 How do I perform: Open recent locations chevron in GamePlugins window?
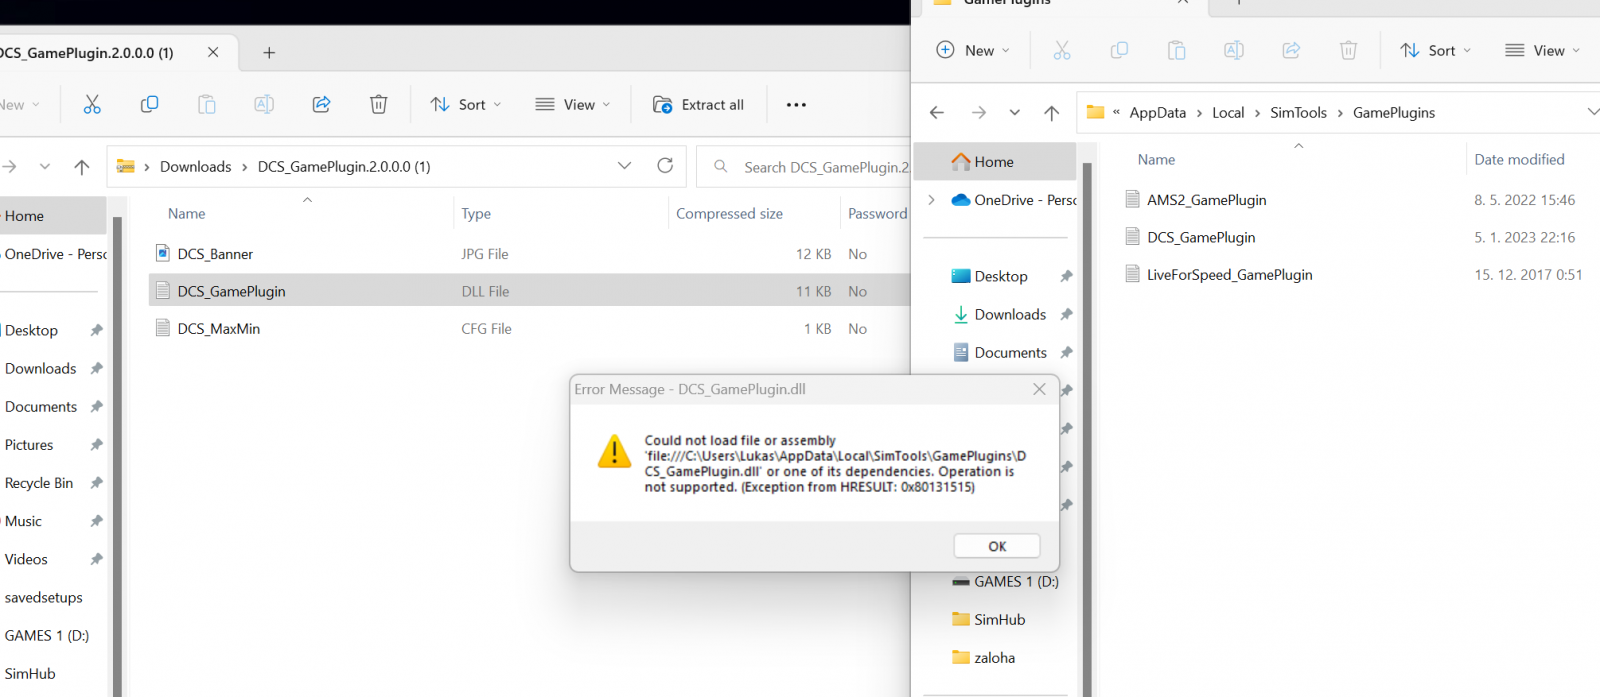(x=1015, y=113)
